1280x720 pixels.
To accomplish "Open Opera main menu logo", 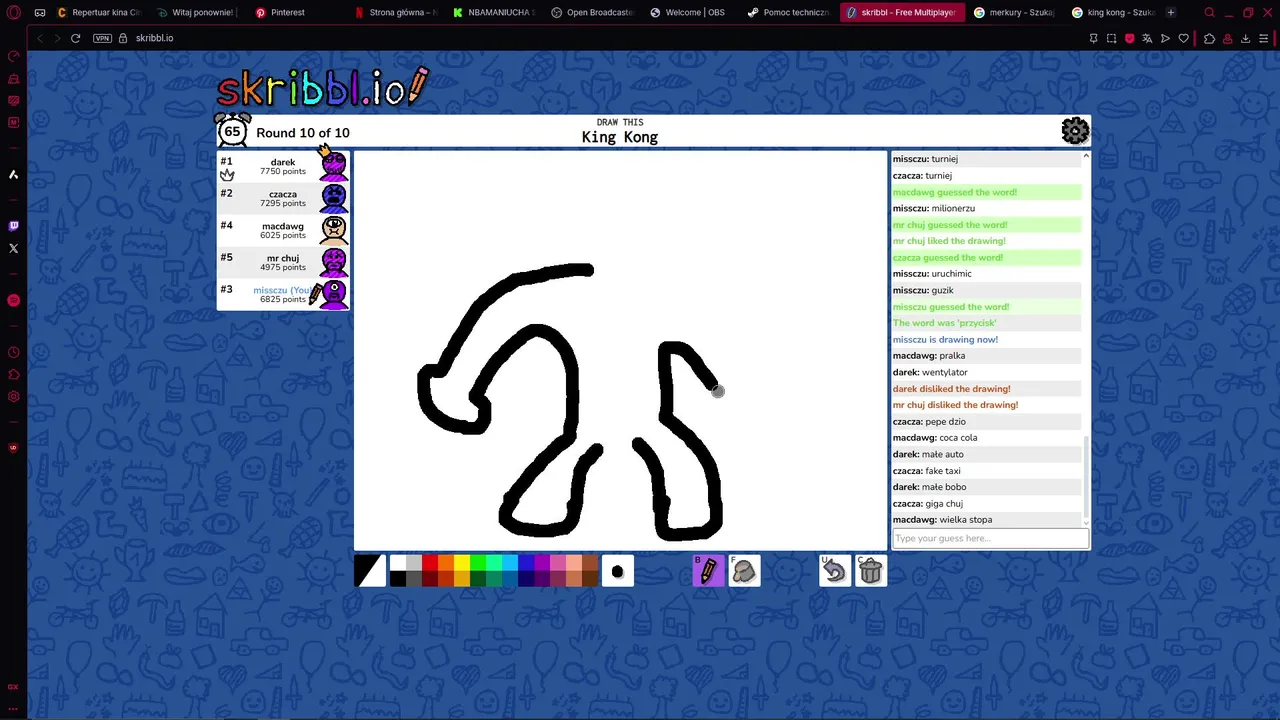I will click(13, 12).
